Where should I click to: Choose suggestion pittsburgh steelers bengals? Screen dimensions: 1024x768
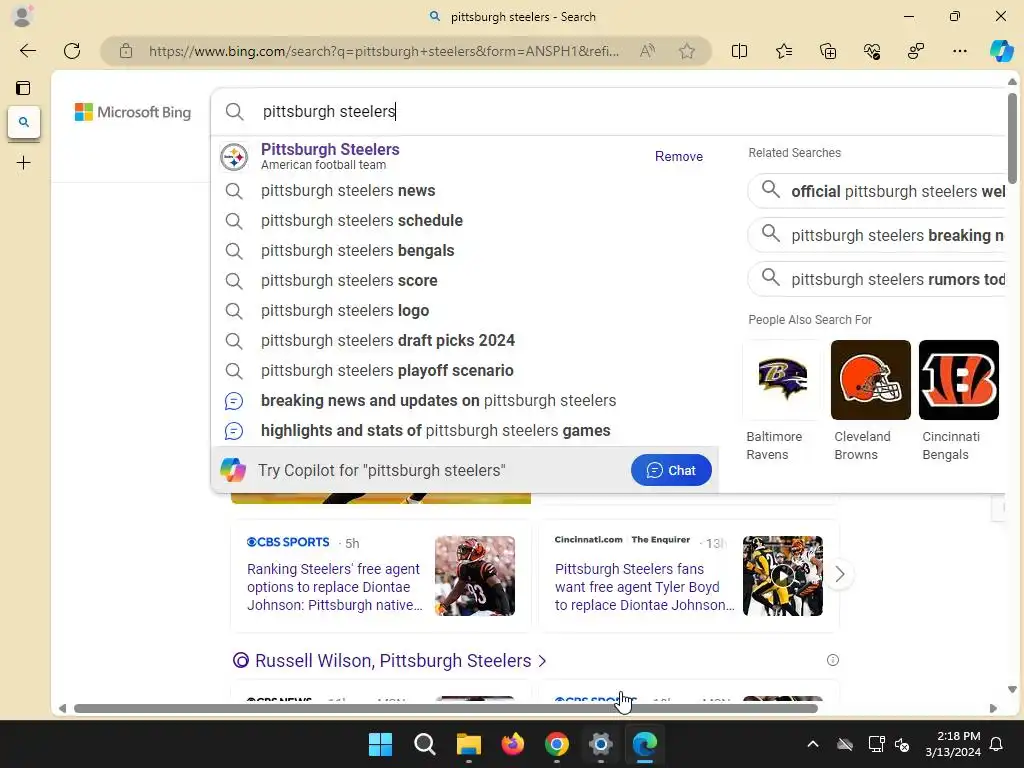[465, 251]
